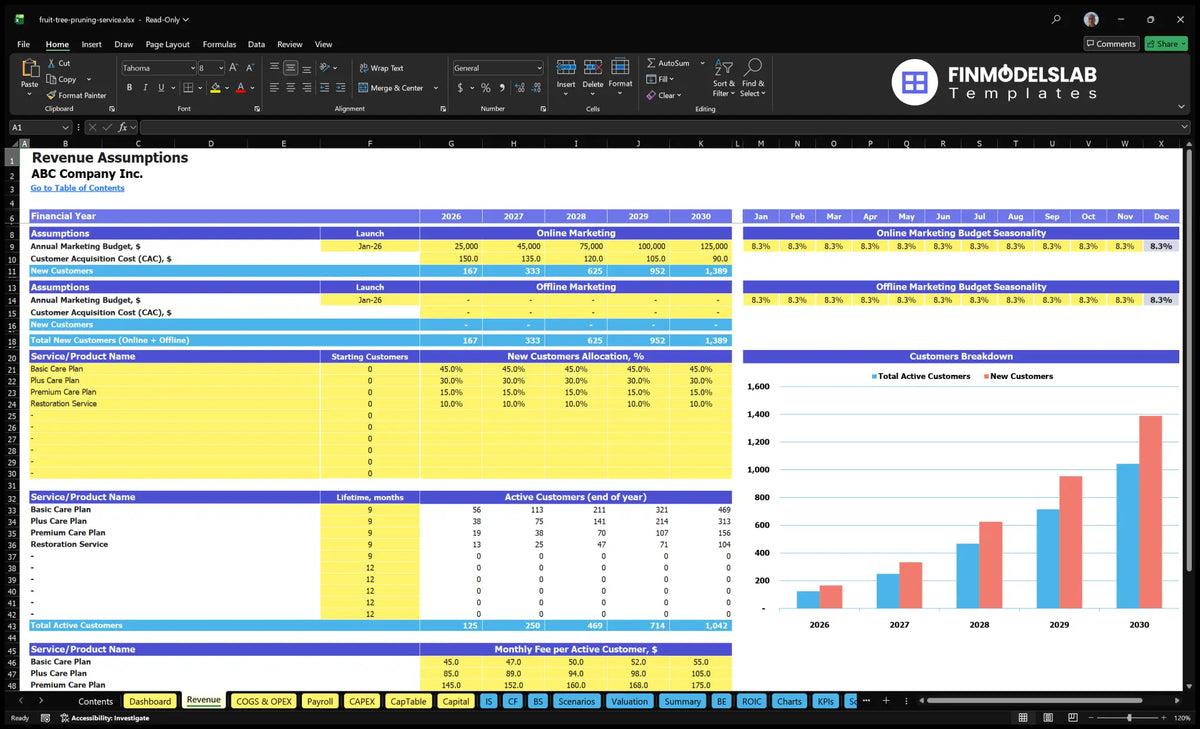Click the green Share button
This screenshot has width=1200, height=729.
1165,44
